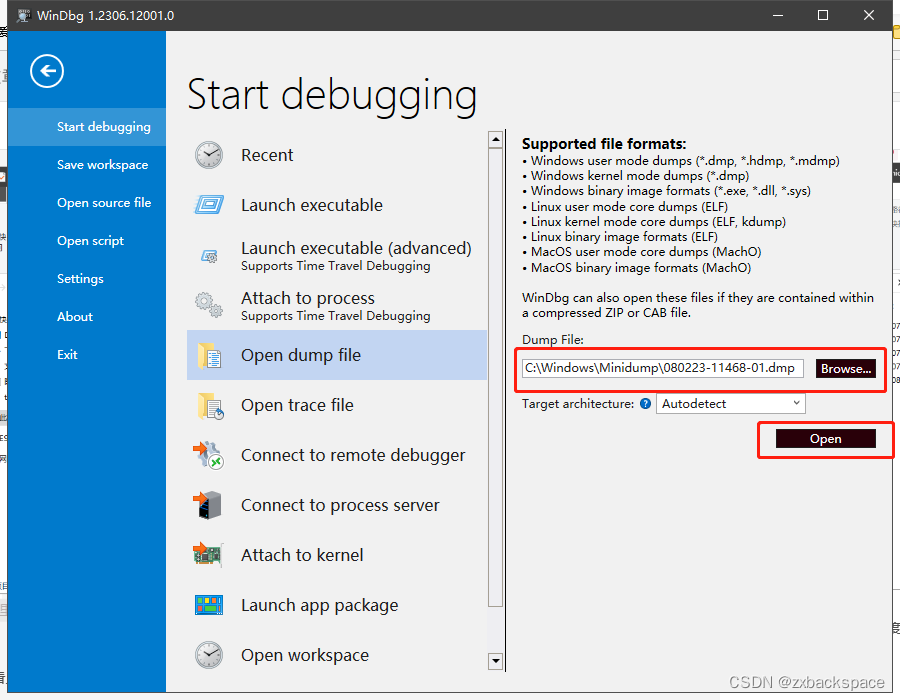
Task: Click the back arrow circle icon
Action: (x=47, y=71)
